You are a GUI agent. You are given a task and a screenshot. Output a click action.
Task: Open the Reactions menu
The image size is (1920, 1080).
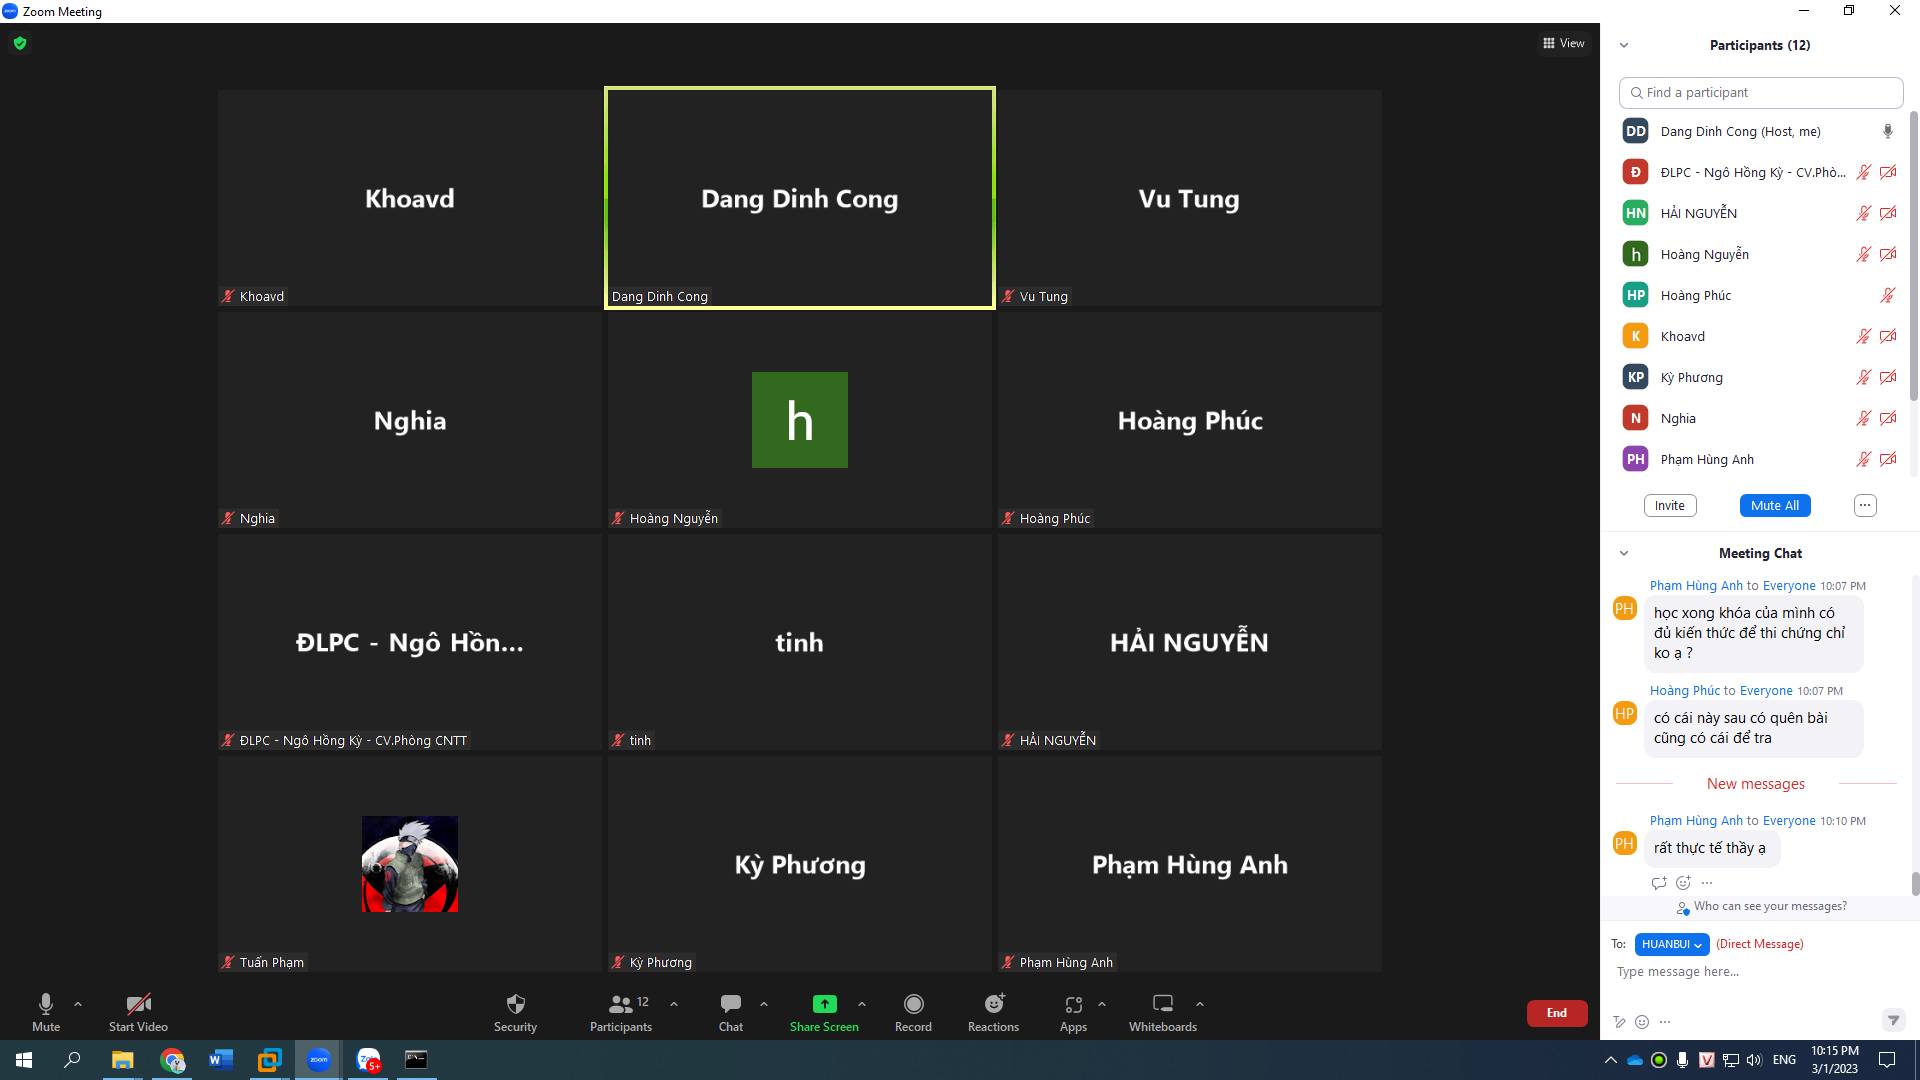tap(993, 1012)
